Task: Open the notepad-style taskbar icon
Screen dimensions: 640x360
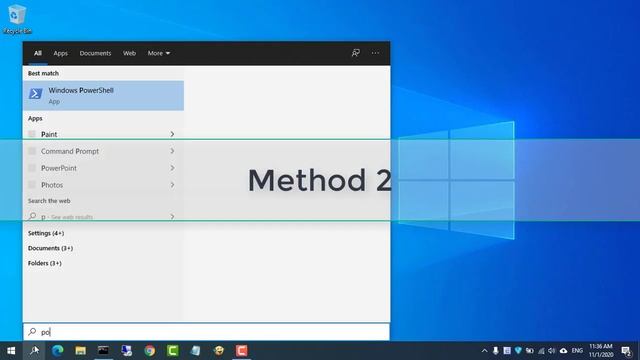Action: [196, 351]
